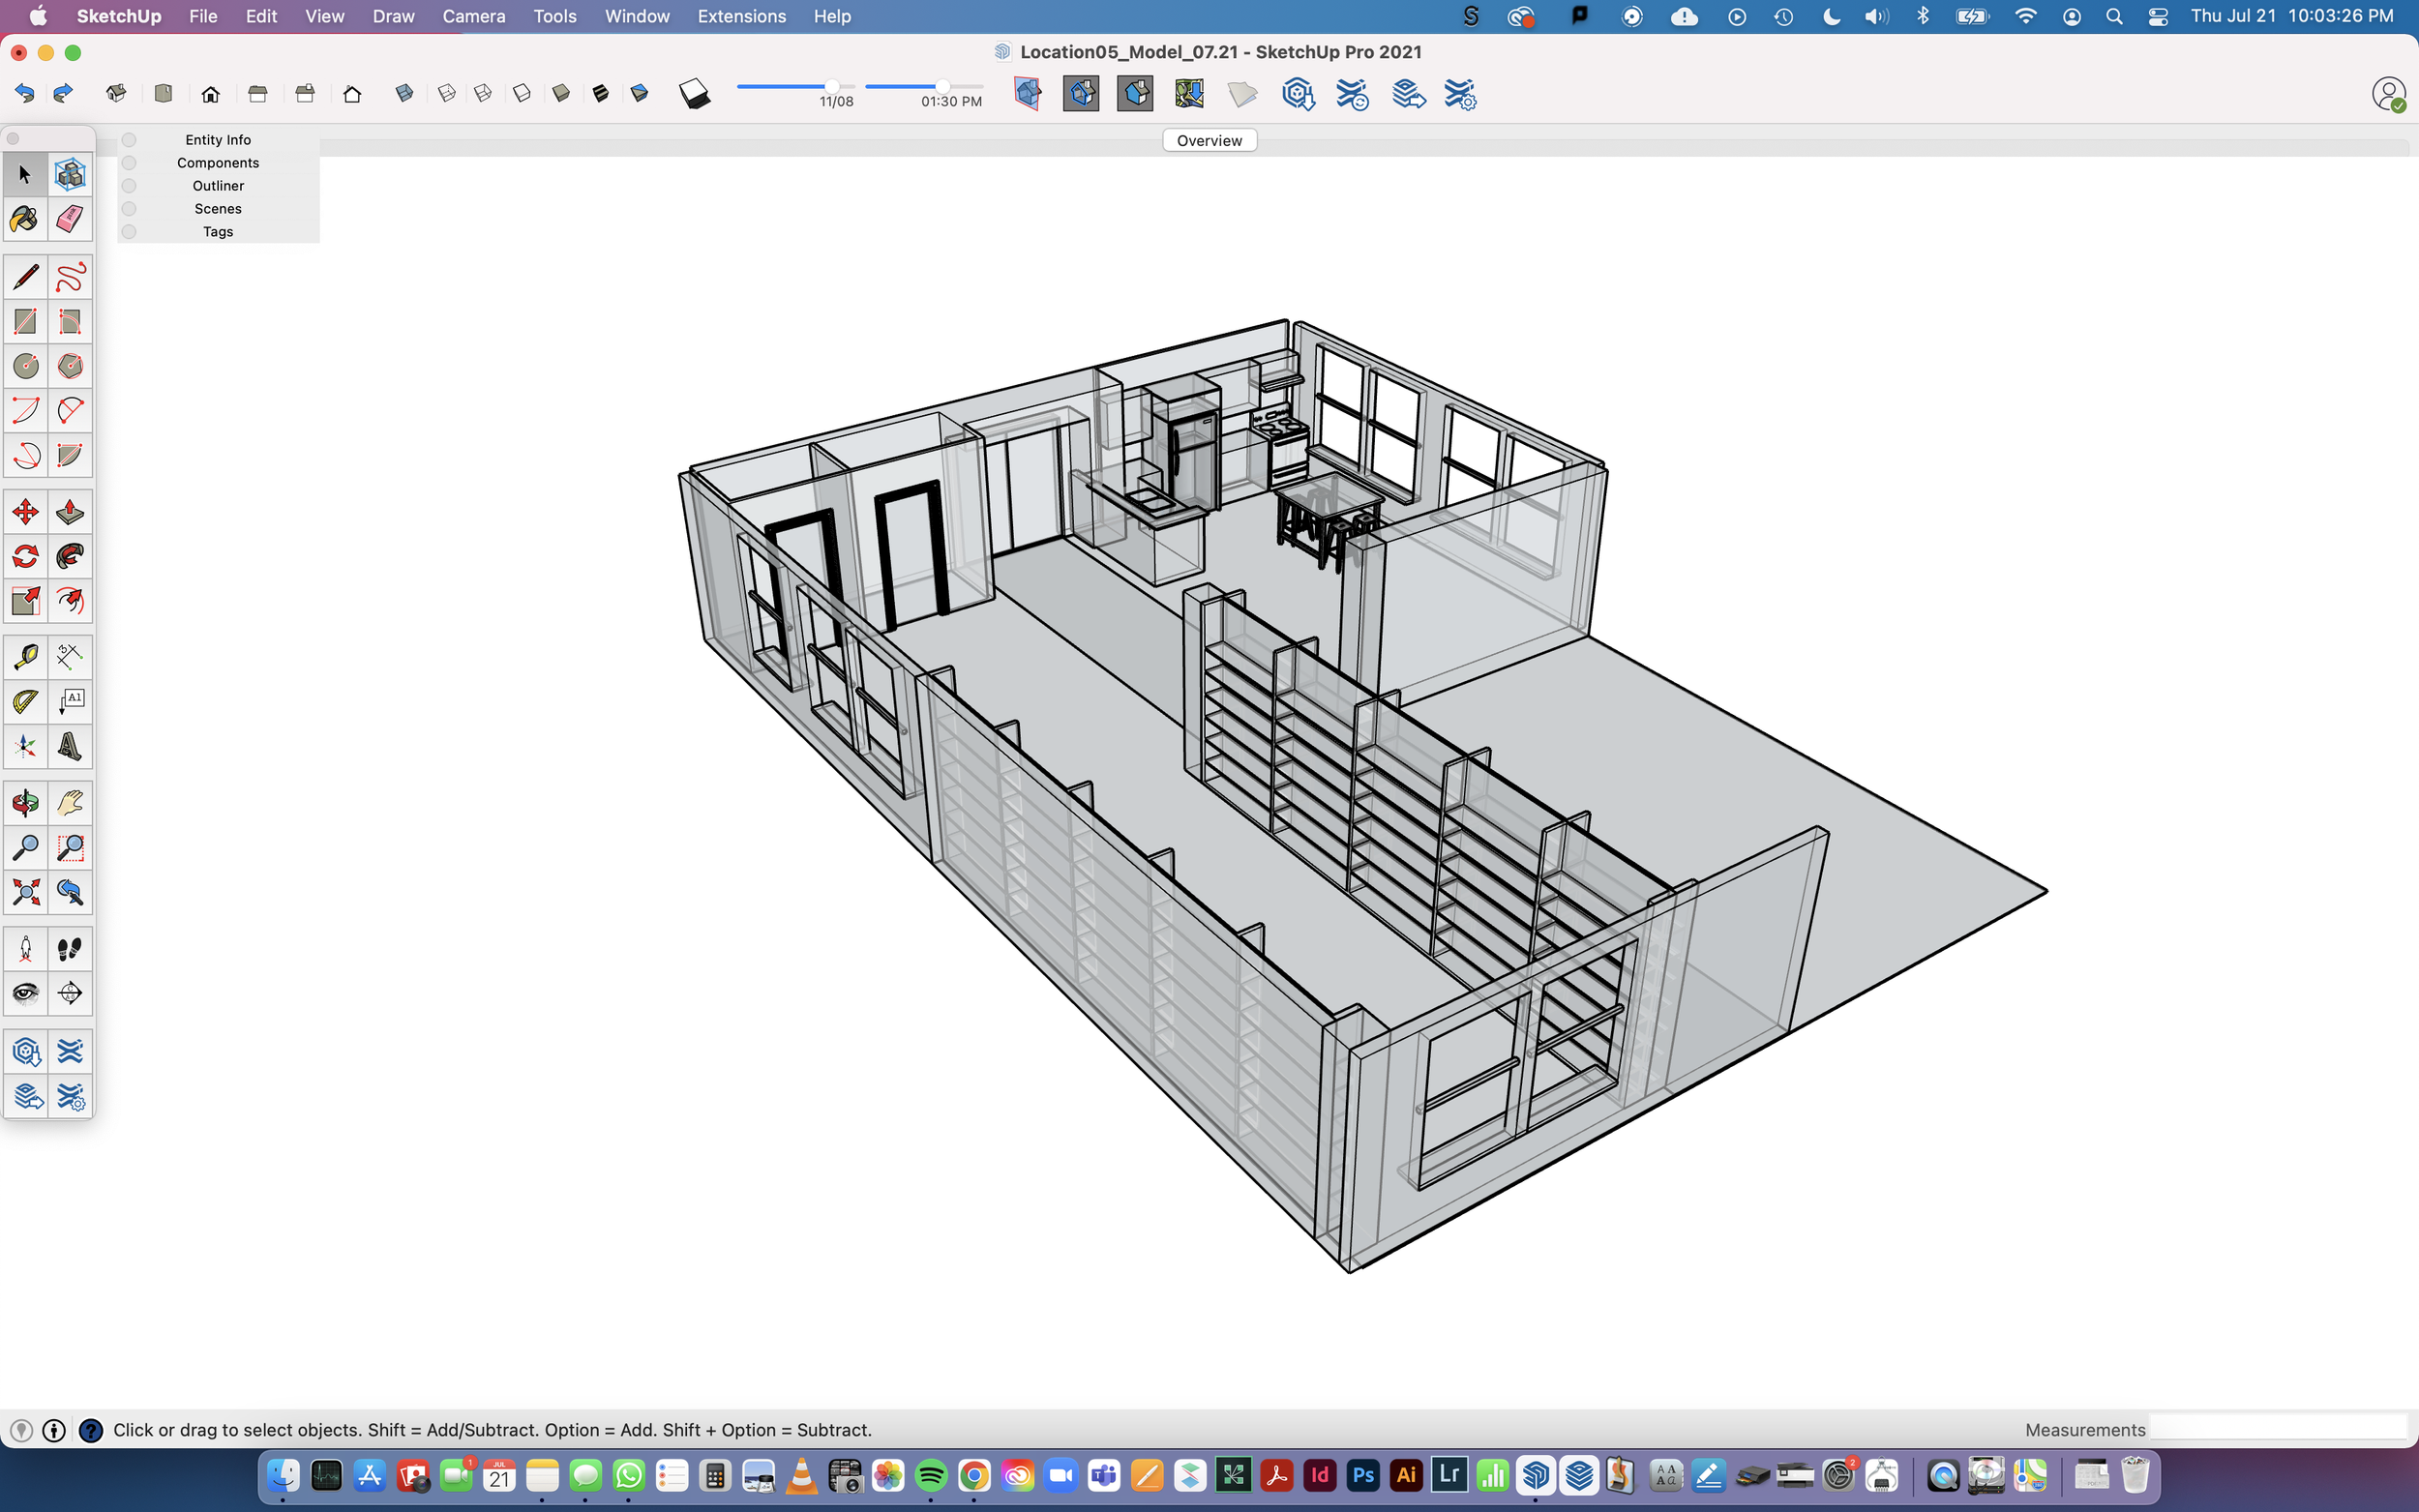
Task: Select the Orbit tool
Action: [25, 803]
